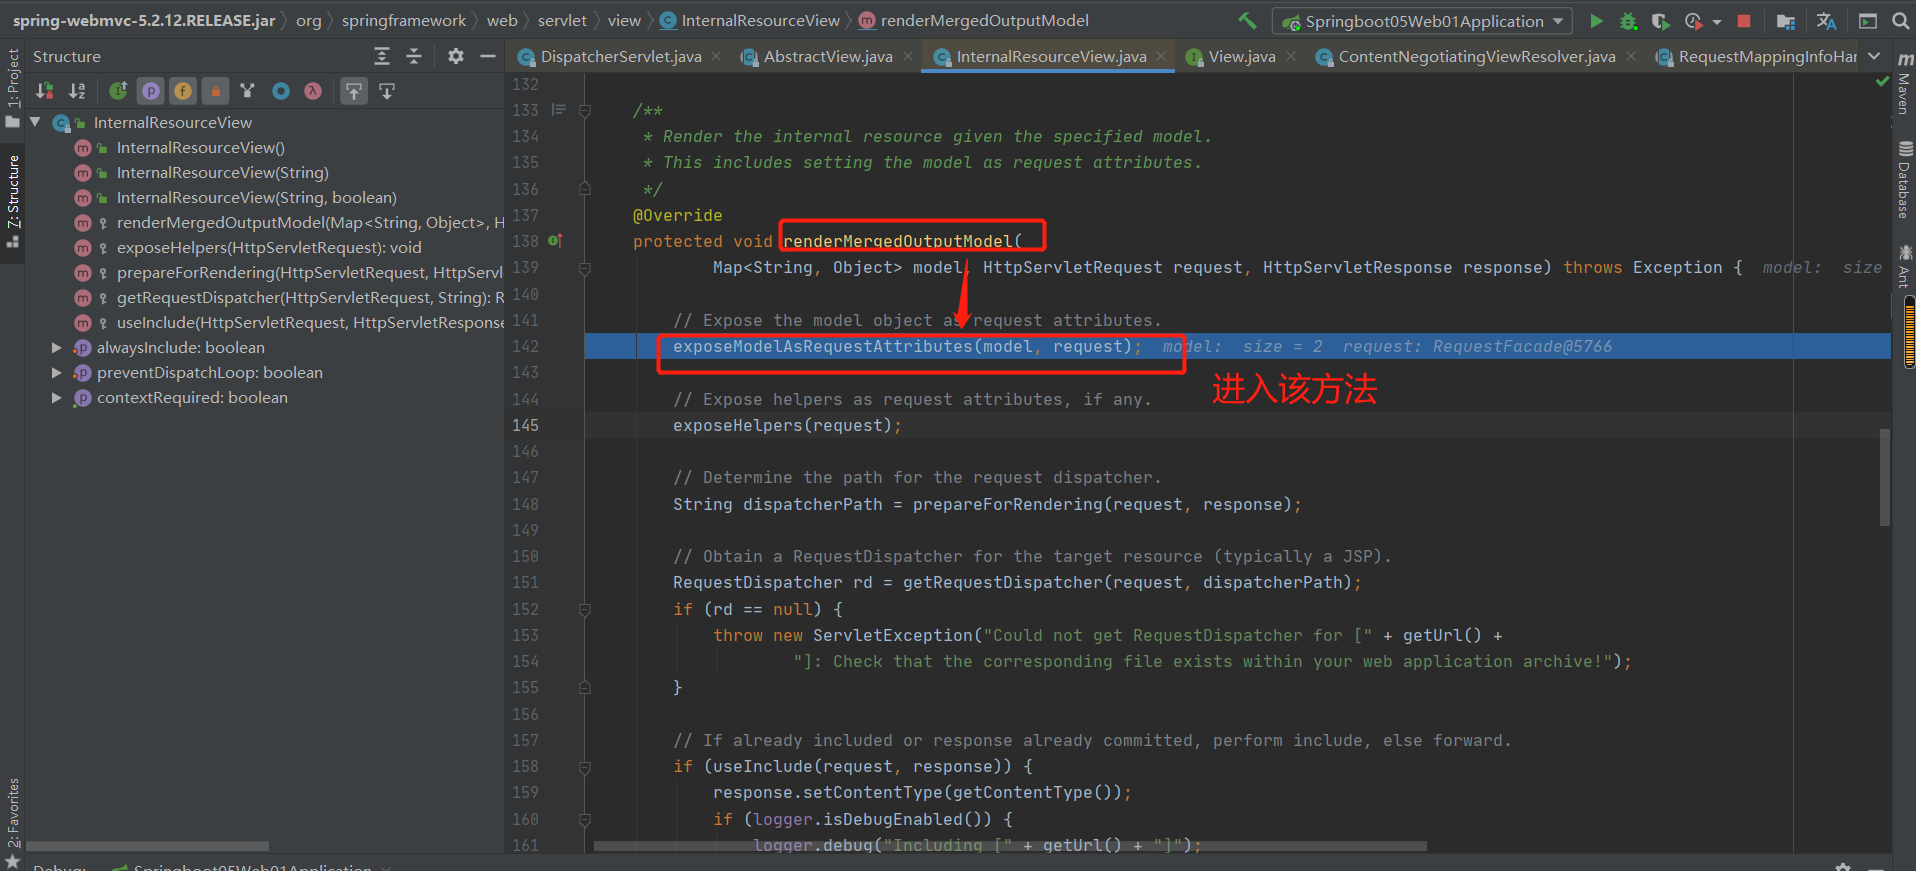Select exposeHelpers(HttpServletRequest): void in Structure
This screenshot has width=1916, height=871.
[269, 247]
